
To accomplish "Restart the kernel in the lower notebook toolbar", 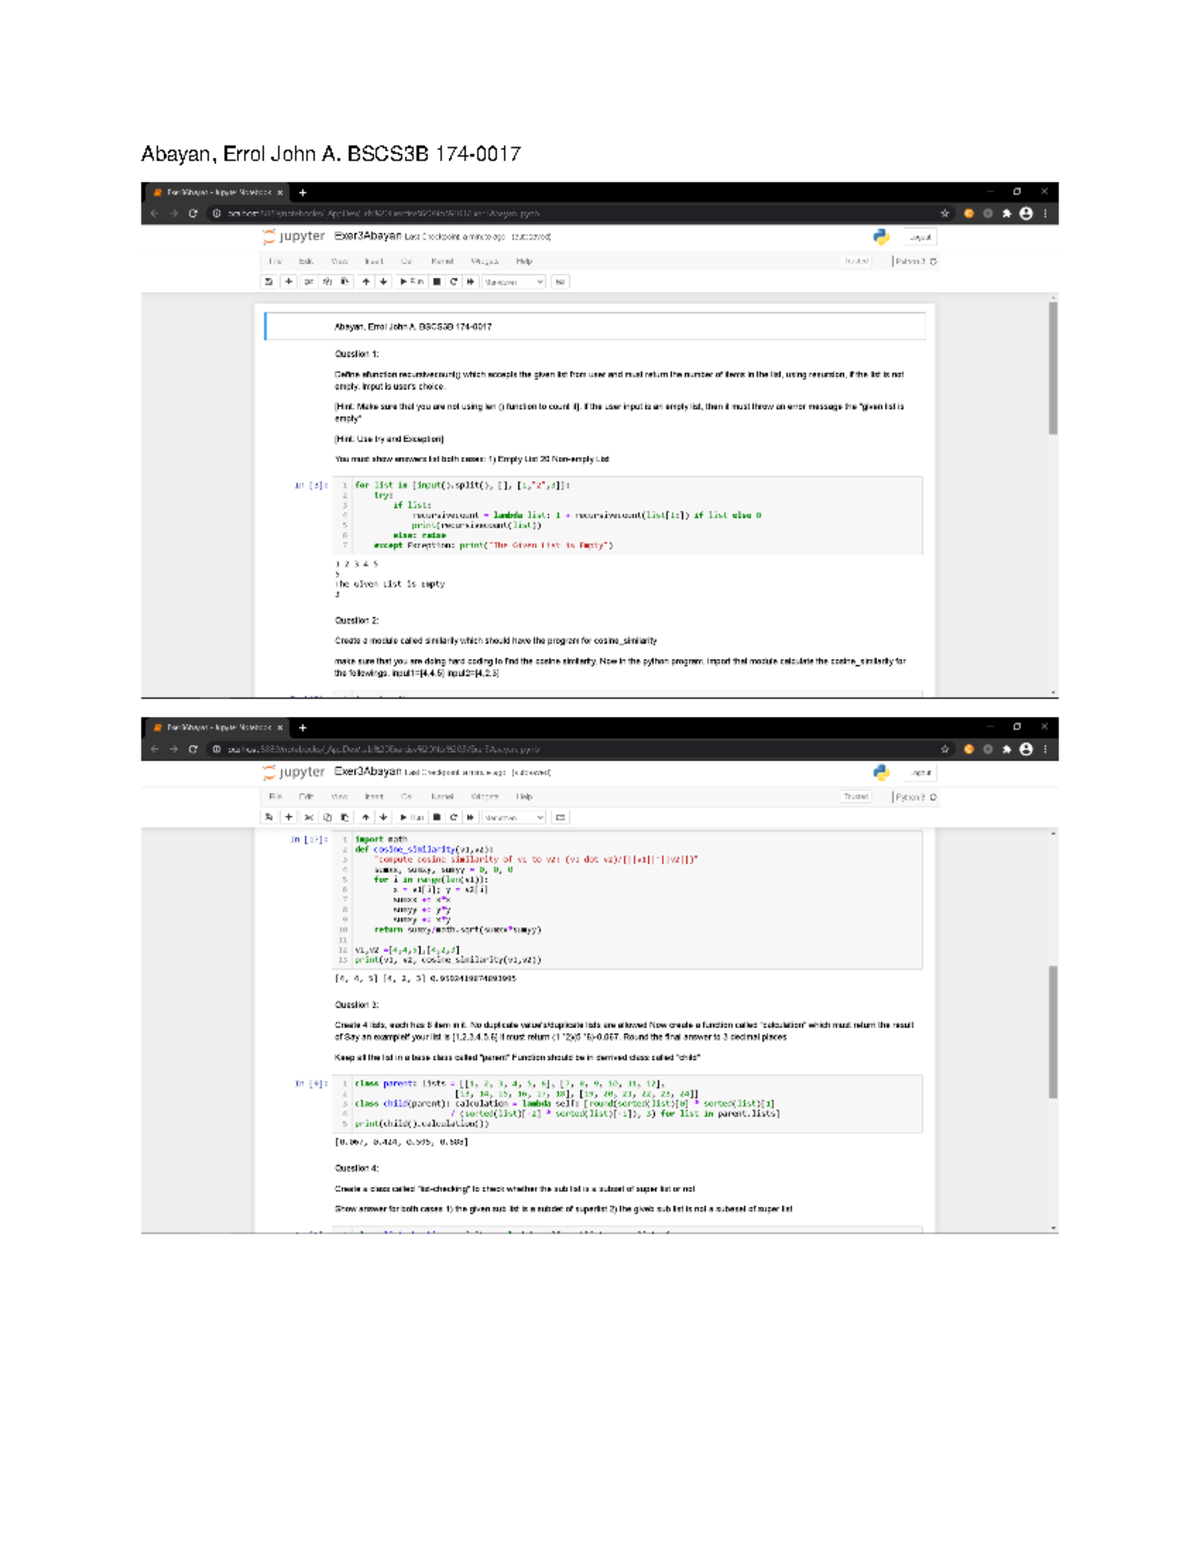I will tap(454, 818).
